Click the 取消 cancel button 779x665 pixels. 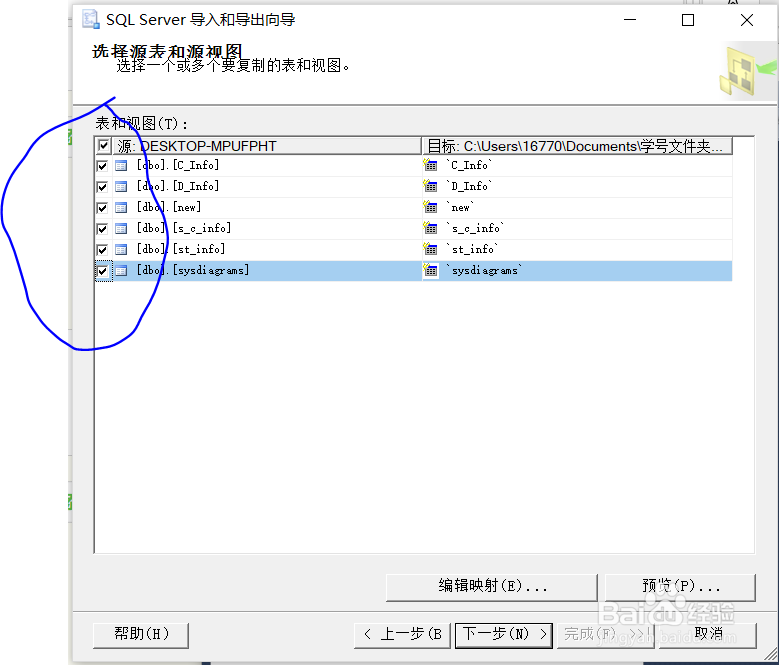[x=708, y=635]
